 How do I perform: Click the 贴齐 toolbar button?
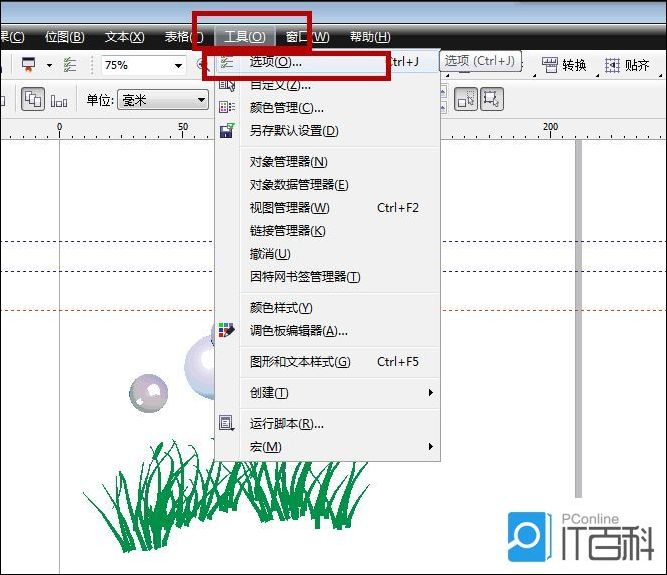[627, 65]
